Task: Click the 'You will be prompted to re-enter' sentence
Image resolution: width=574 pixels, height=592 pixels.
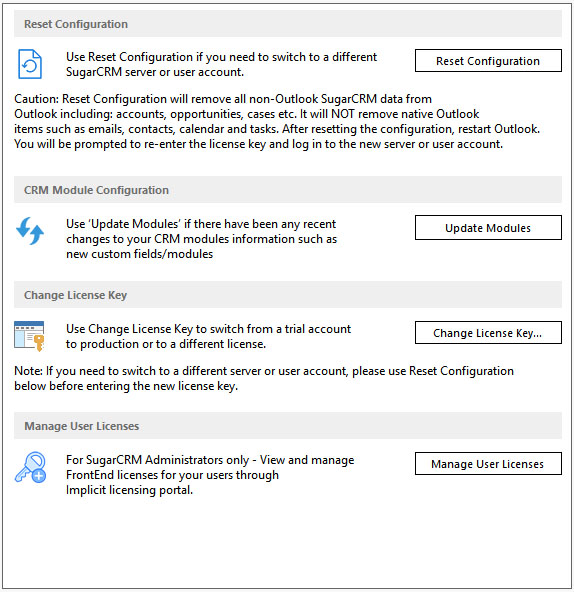Action: point(258,144)
